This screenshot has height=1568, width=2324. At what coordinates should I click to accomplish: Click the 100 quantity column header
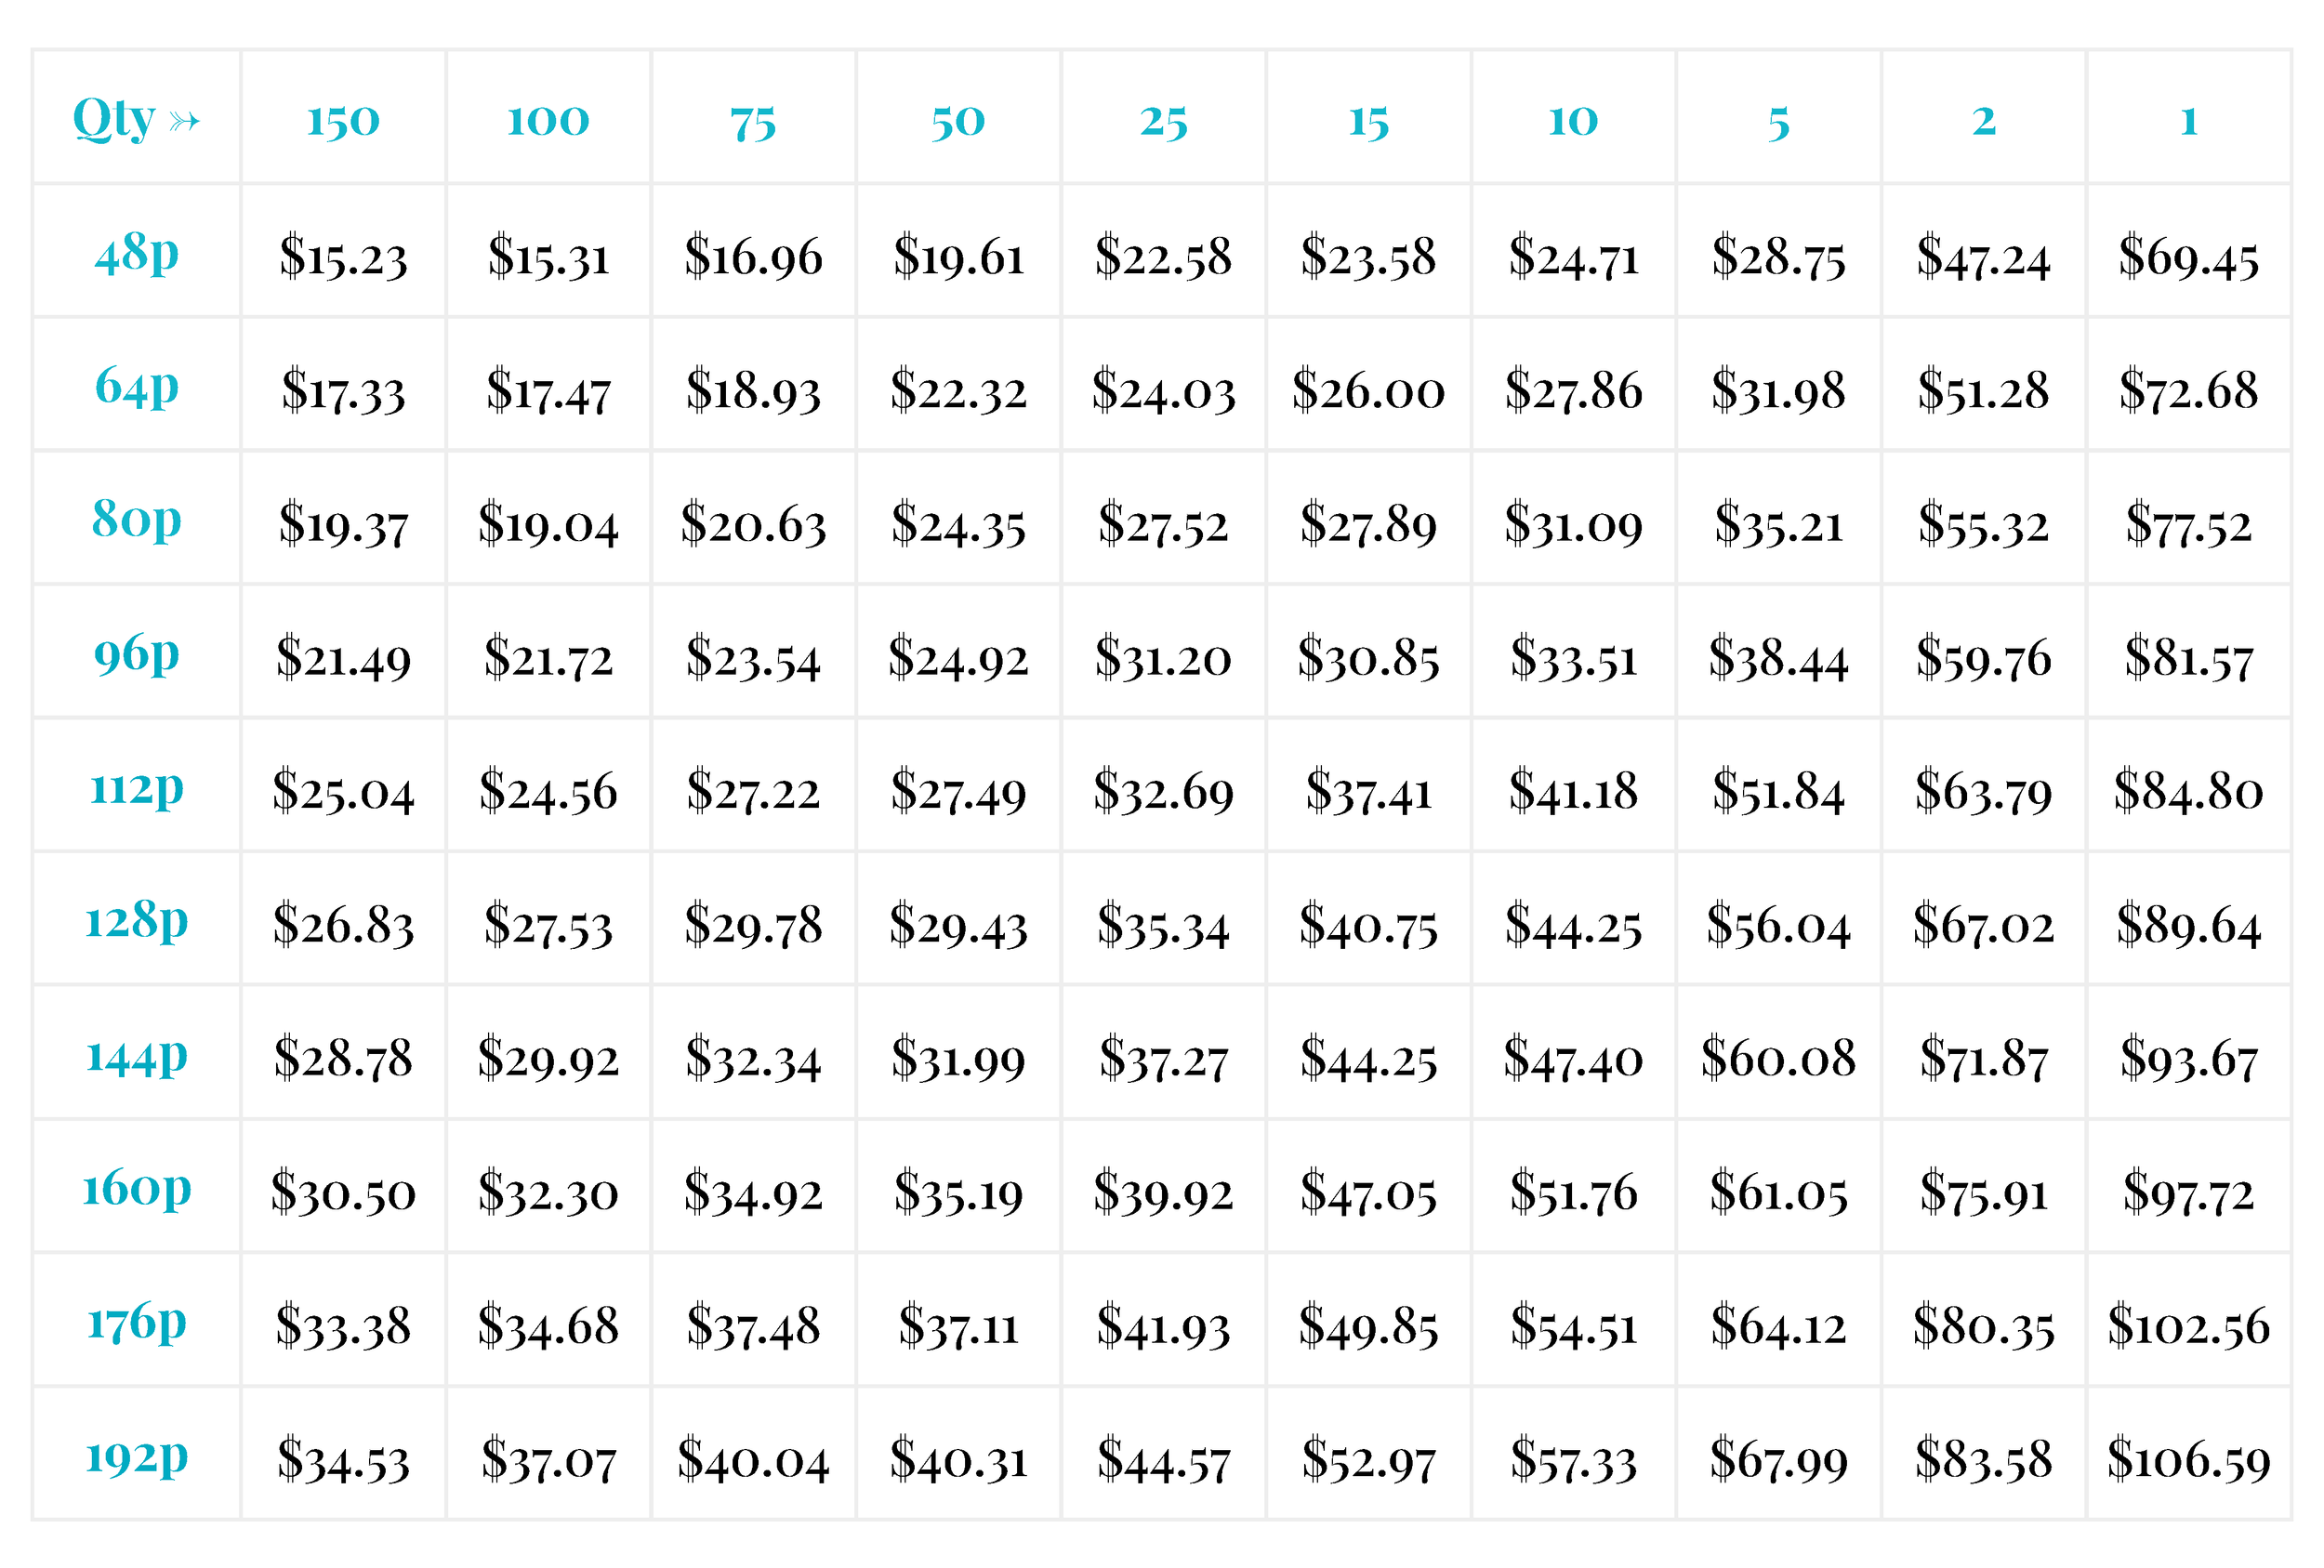[x=548, y=118]
